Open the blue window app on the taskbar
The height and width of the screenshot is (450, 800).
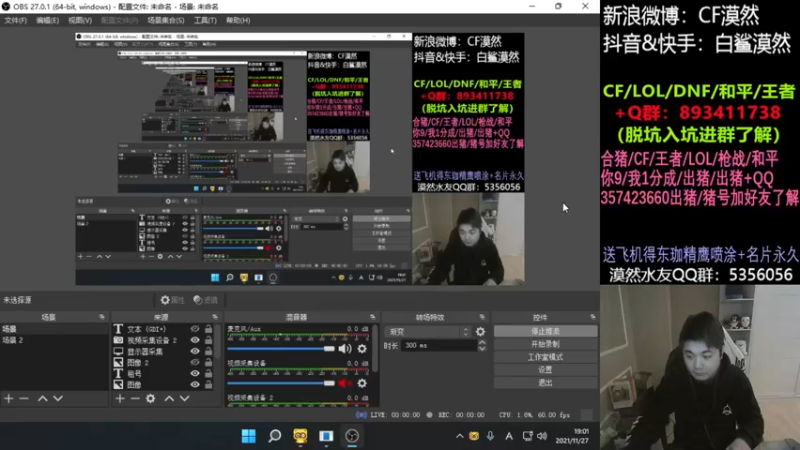pyautogui.click(x=326, y=436)
